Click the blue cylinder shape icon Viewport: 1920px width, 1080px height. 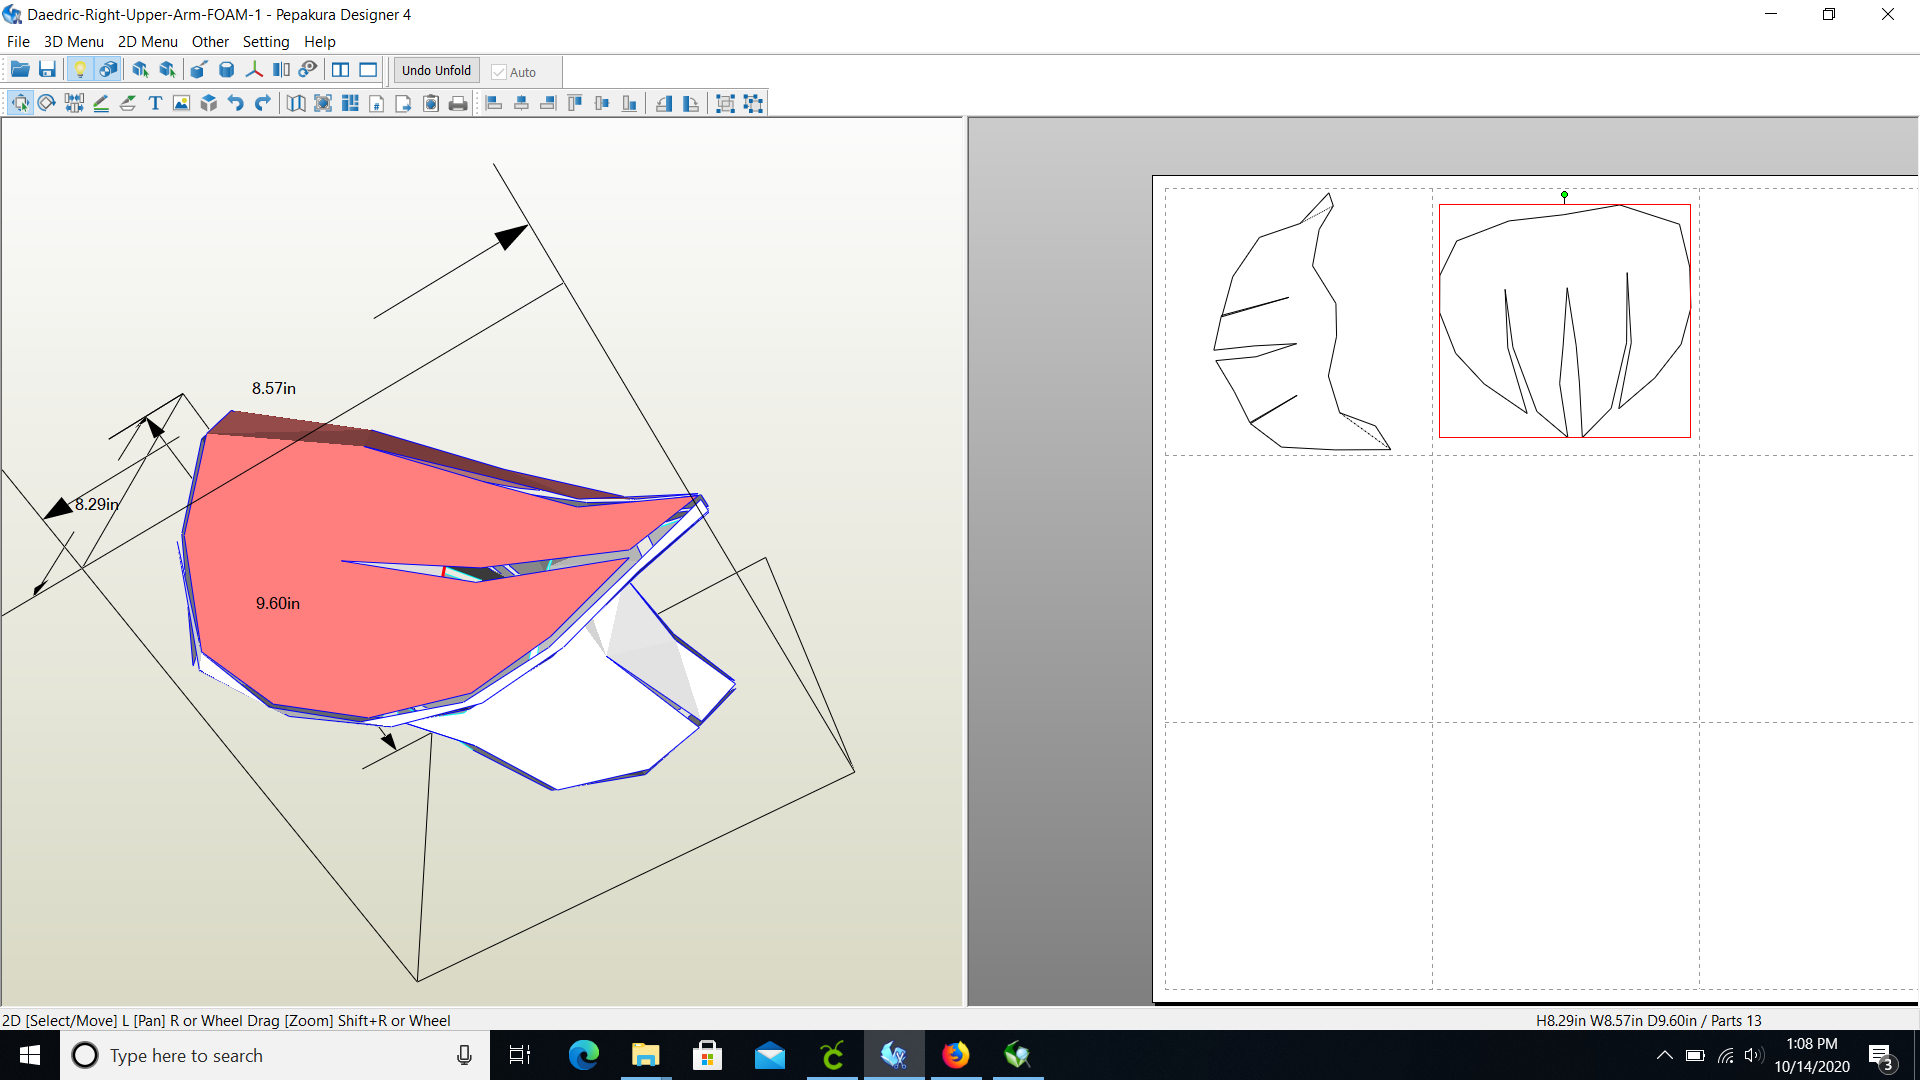pos(227,70)
